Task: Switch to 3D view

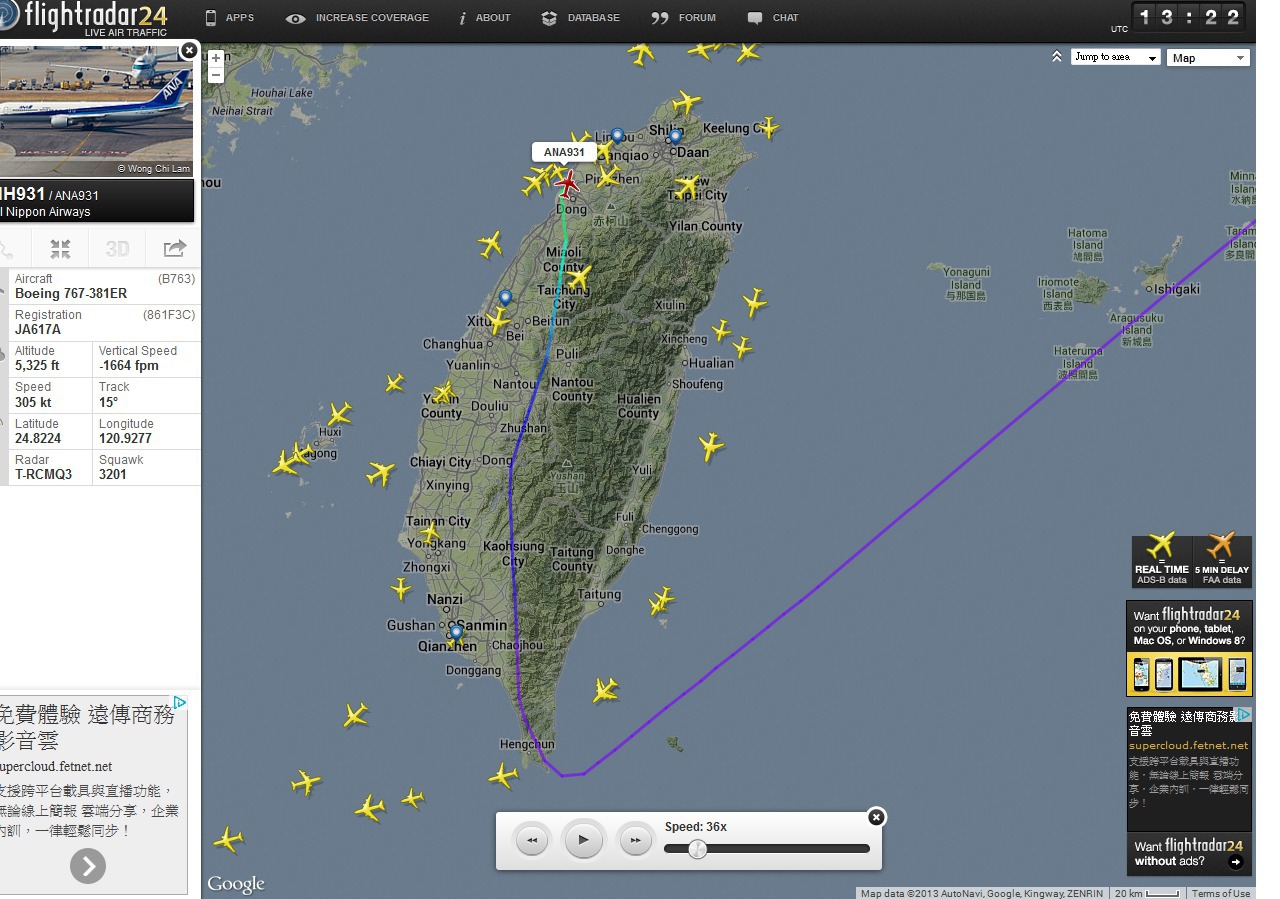Action: [x=117, y=249]
